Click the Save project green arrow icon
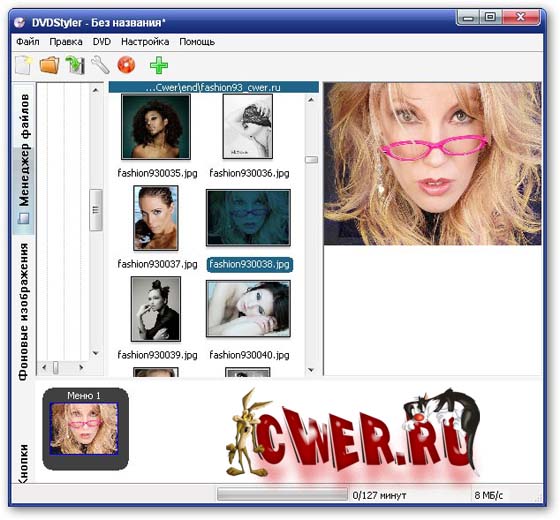Screen dimensions: 560x520 click(x=75, y=65)
